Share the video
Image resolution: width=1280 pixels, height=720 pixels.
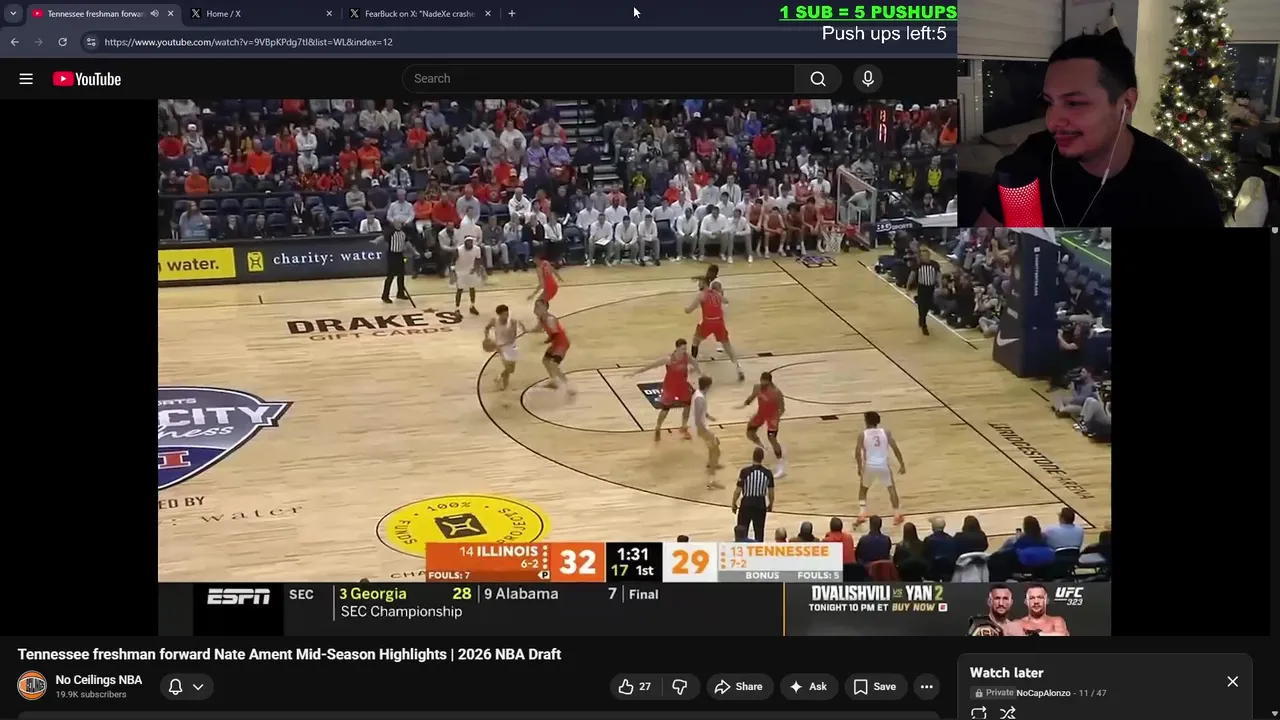point(738,687)
